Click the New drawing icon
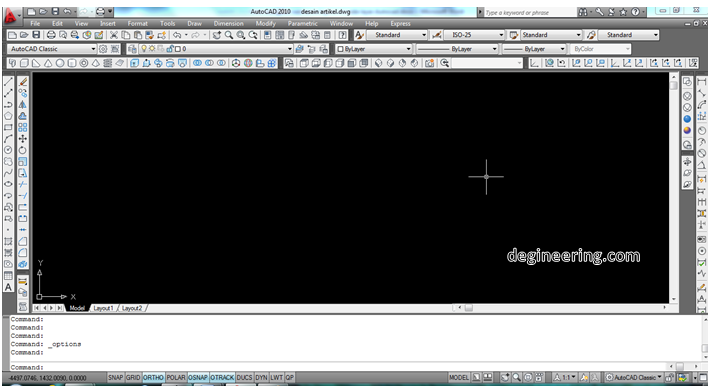711x390 pixels. 13,35
